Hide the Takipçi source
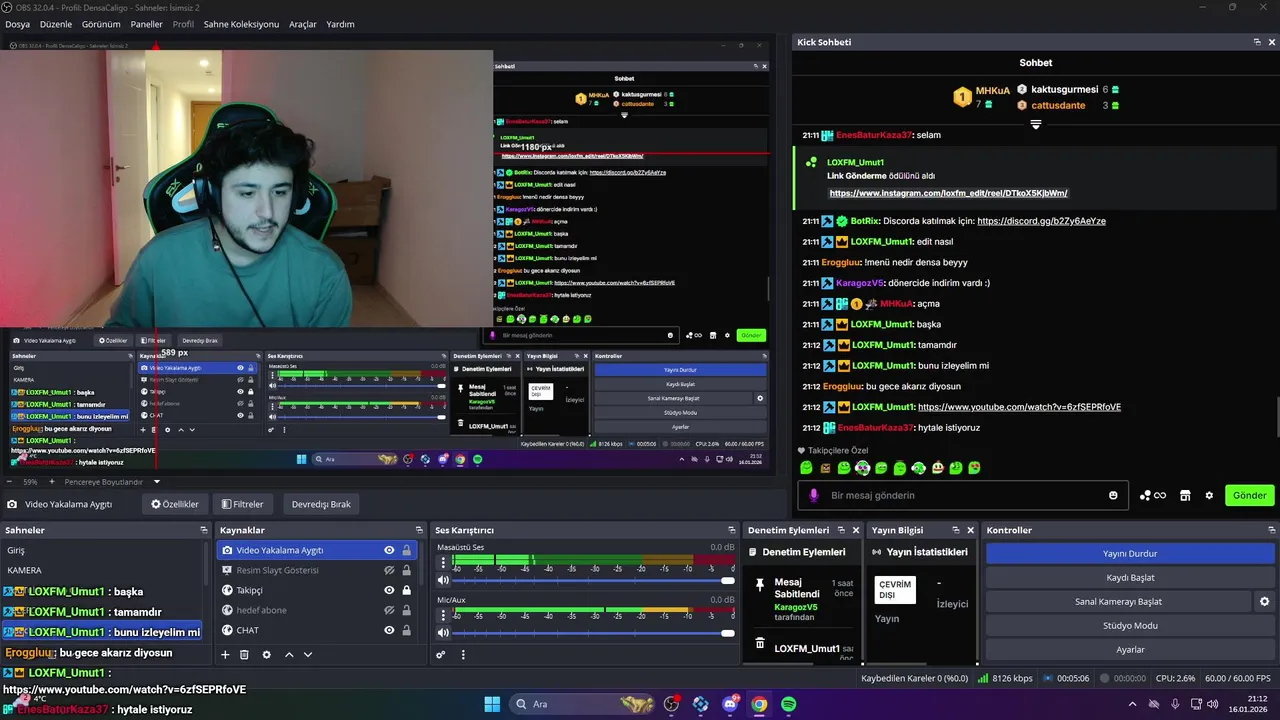 (x=389, y=590)
